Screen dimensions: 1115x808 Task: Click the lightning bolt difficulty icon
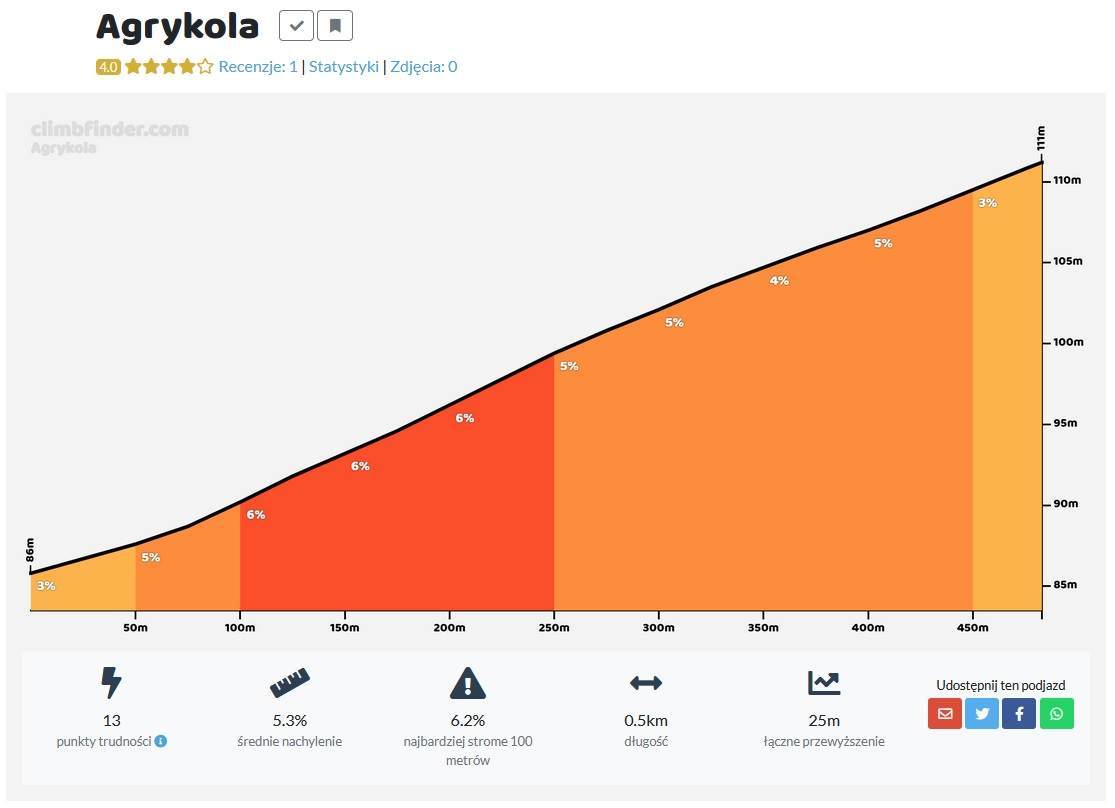[111, 683]
